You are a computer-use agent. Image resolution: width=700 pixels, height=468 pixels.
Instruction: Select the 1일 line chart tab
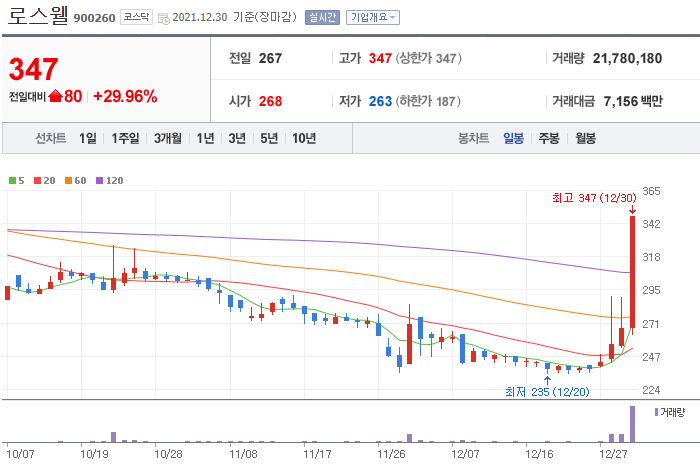click(x=88, y=138)
